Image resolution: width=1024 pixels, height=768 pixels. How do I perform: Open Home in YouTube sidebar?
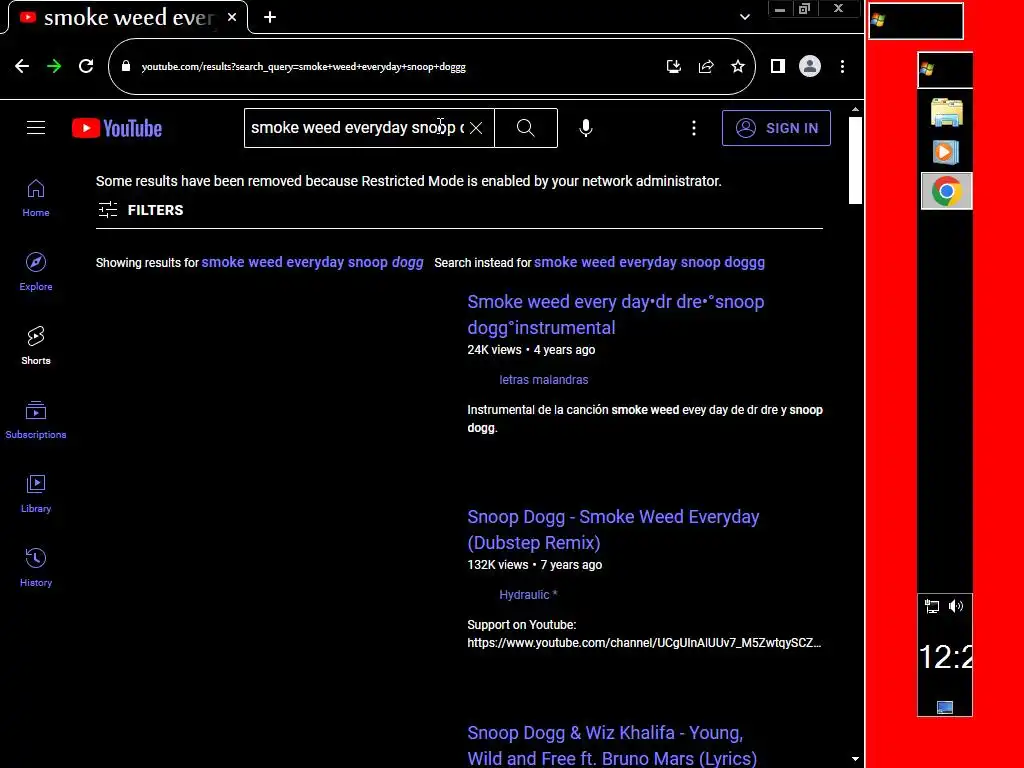(36, 198)
